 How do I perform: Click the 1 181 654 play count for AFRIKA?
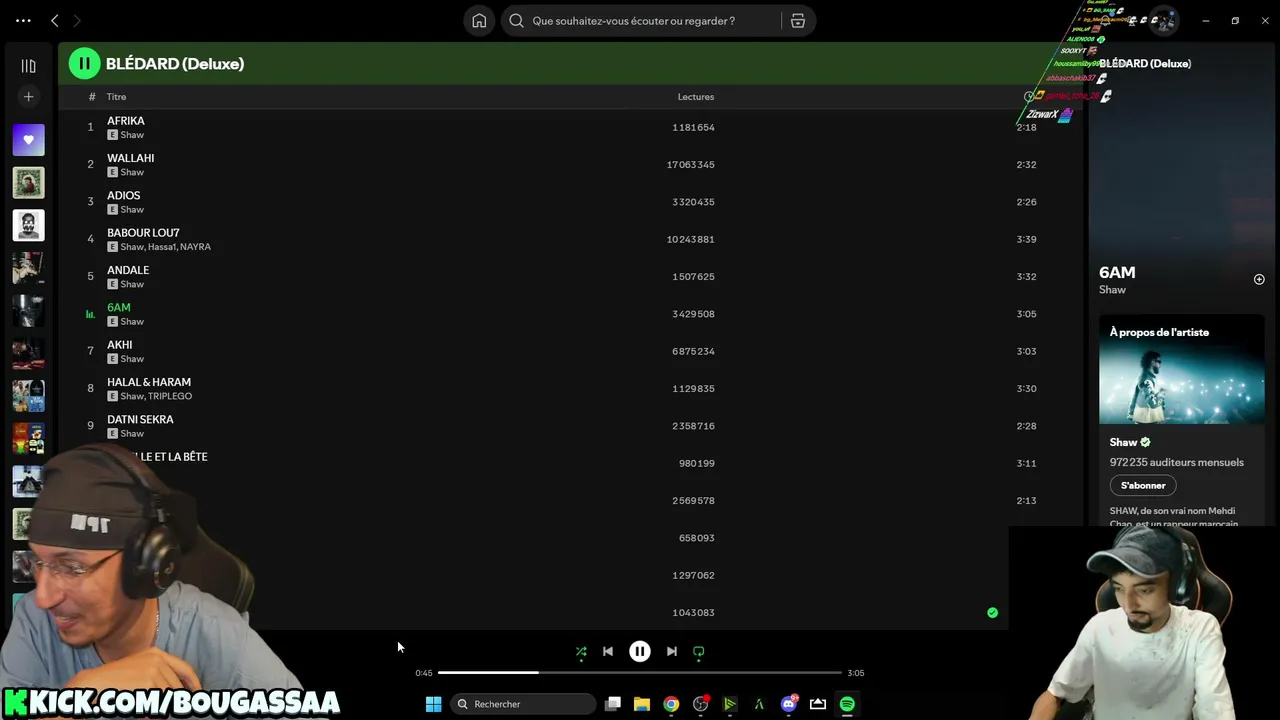click(x=694, y=128)
